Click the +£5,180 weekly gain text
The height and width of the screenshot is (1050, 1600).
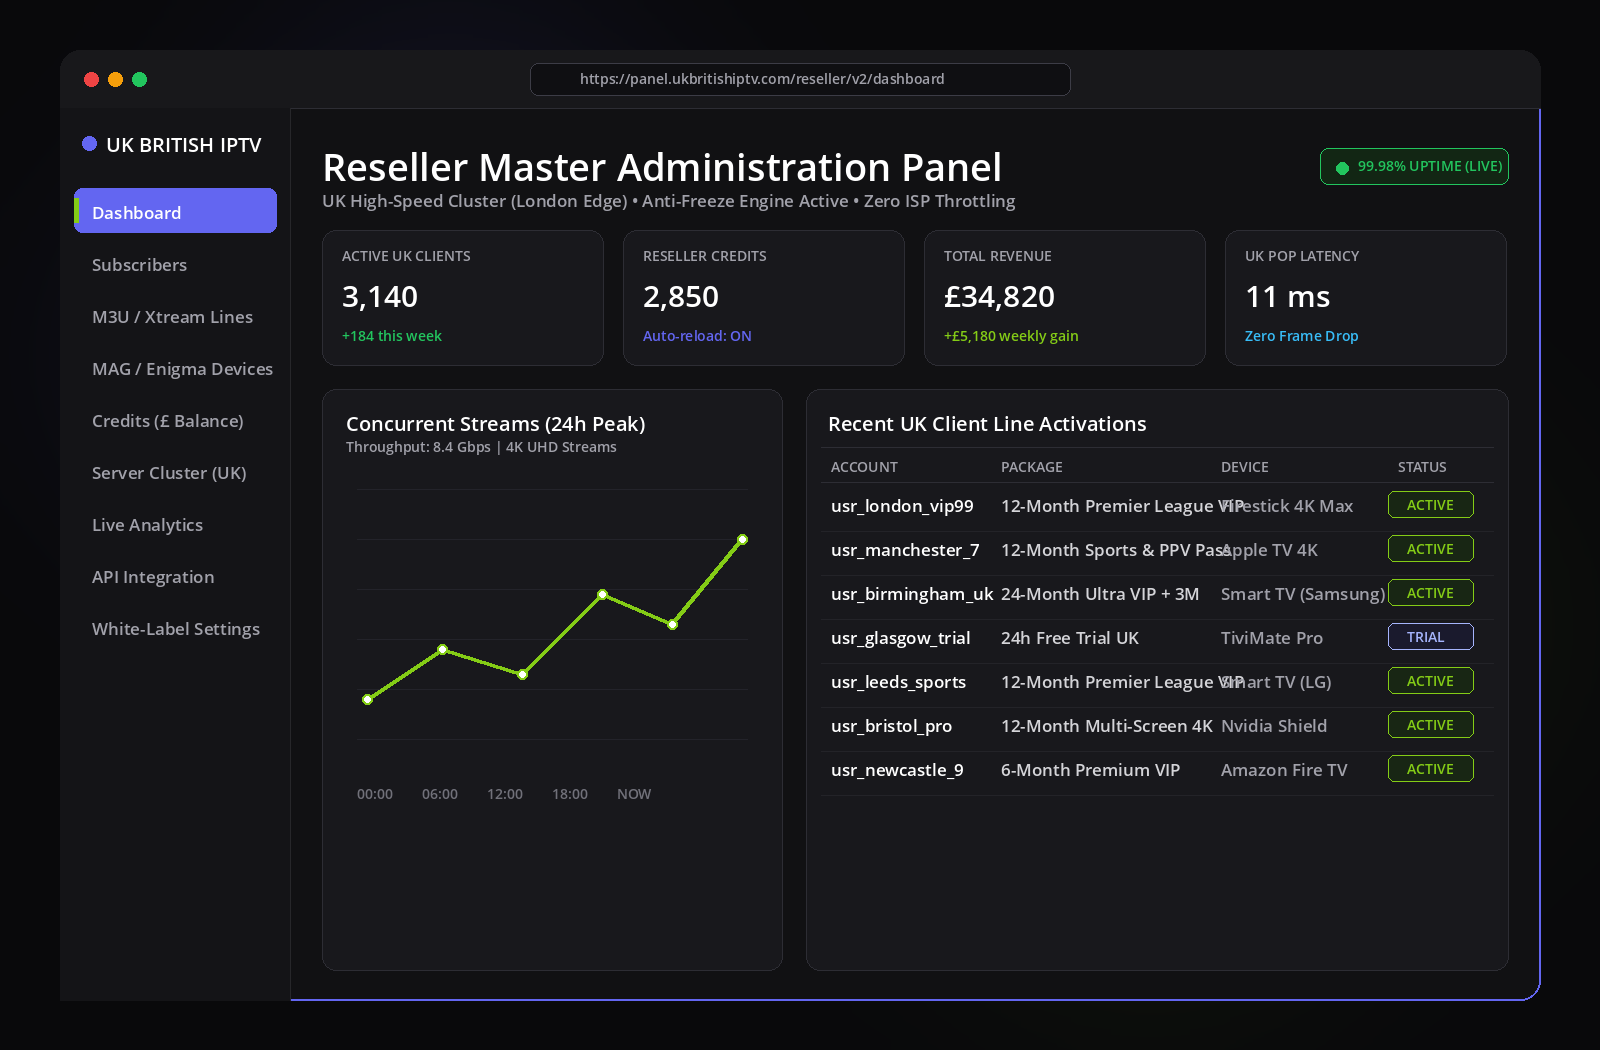[x=1011, y=336]
